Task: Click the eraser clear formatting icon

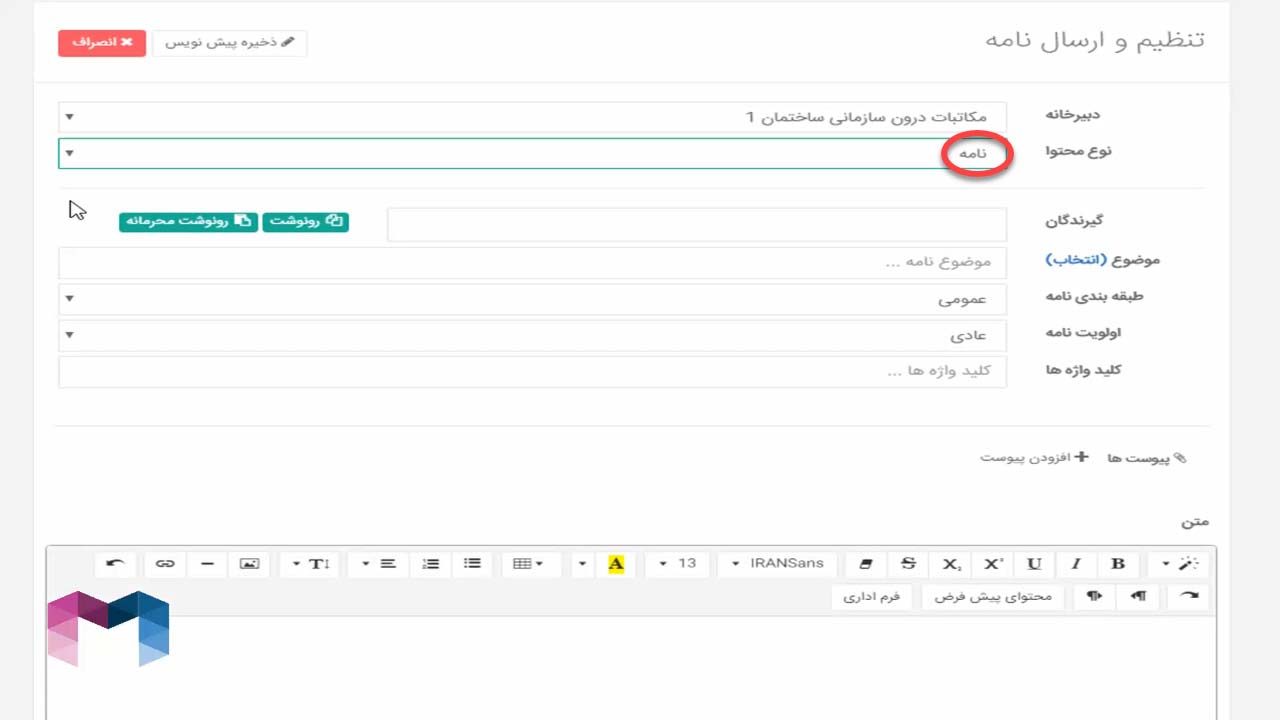Action: pos(866,564)
